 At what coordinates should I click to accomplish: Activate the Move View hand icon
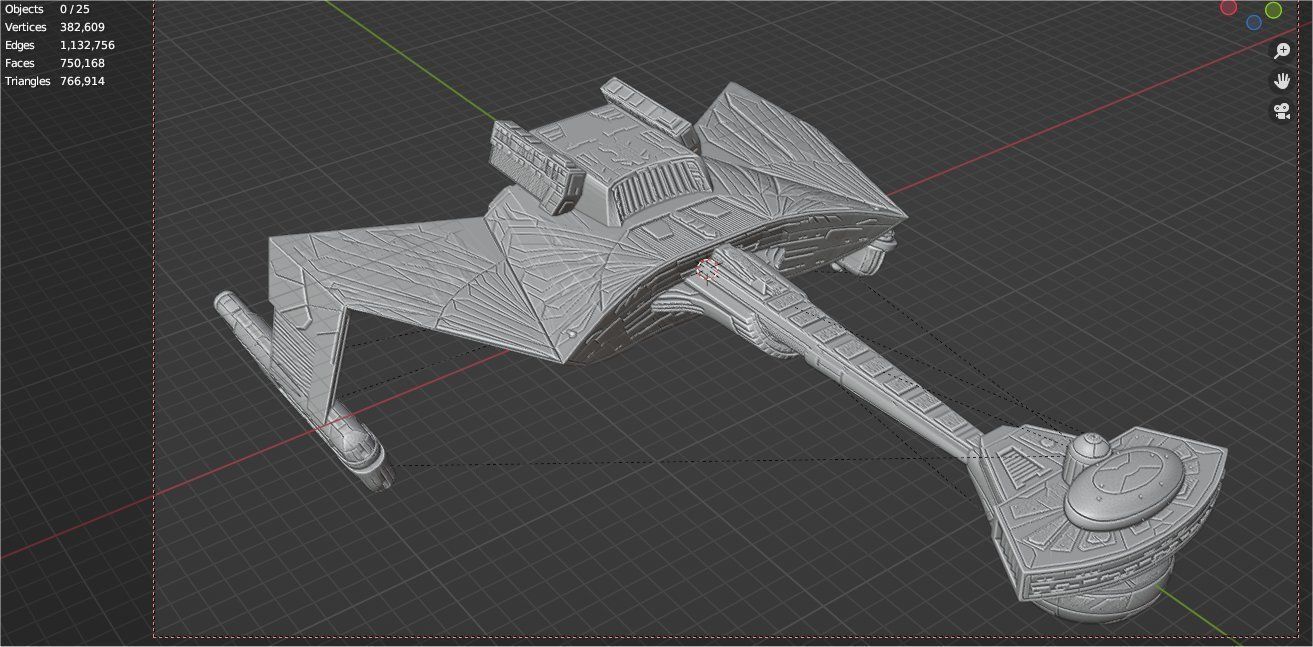pos(1282,82)
